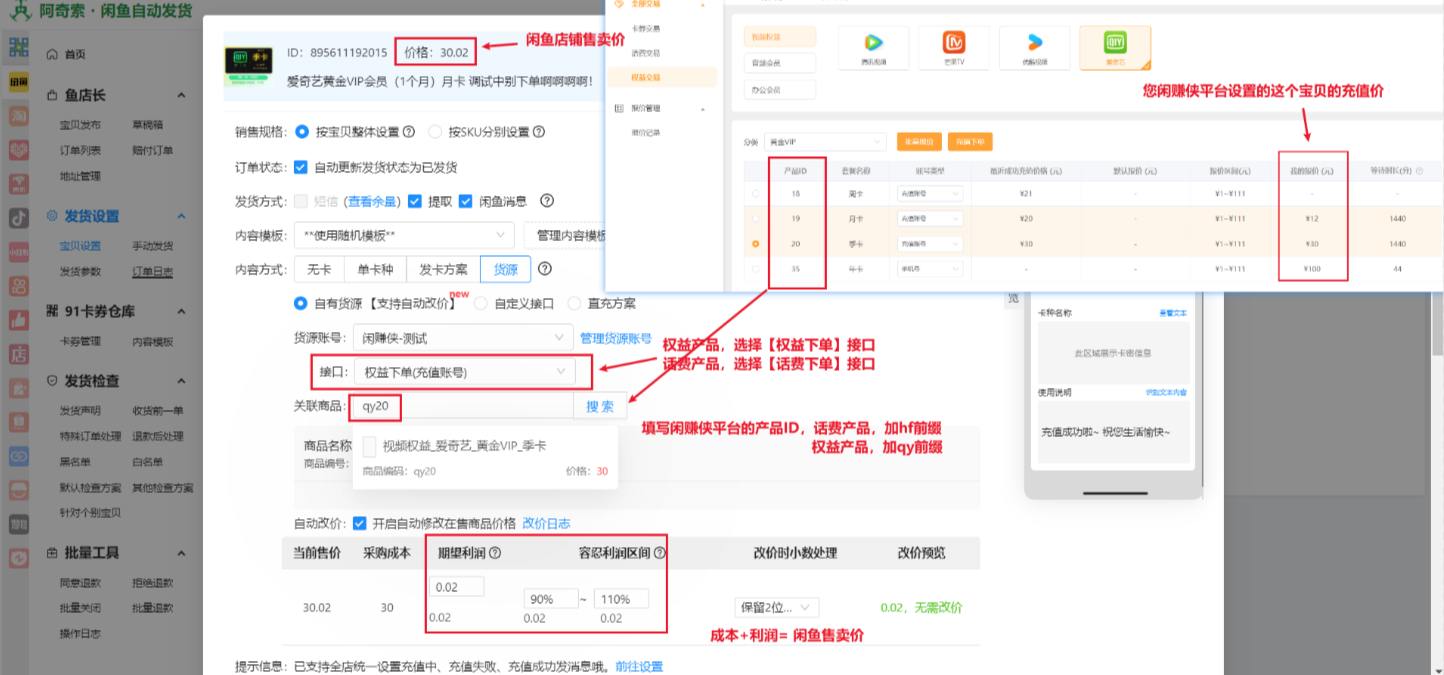Select the 自定义接口 radio option
The image size is (1444, 675).
[481, 303]
